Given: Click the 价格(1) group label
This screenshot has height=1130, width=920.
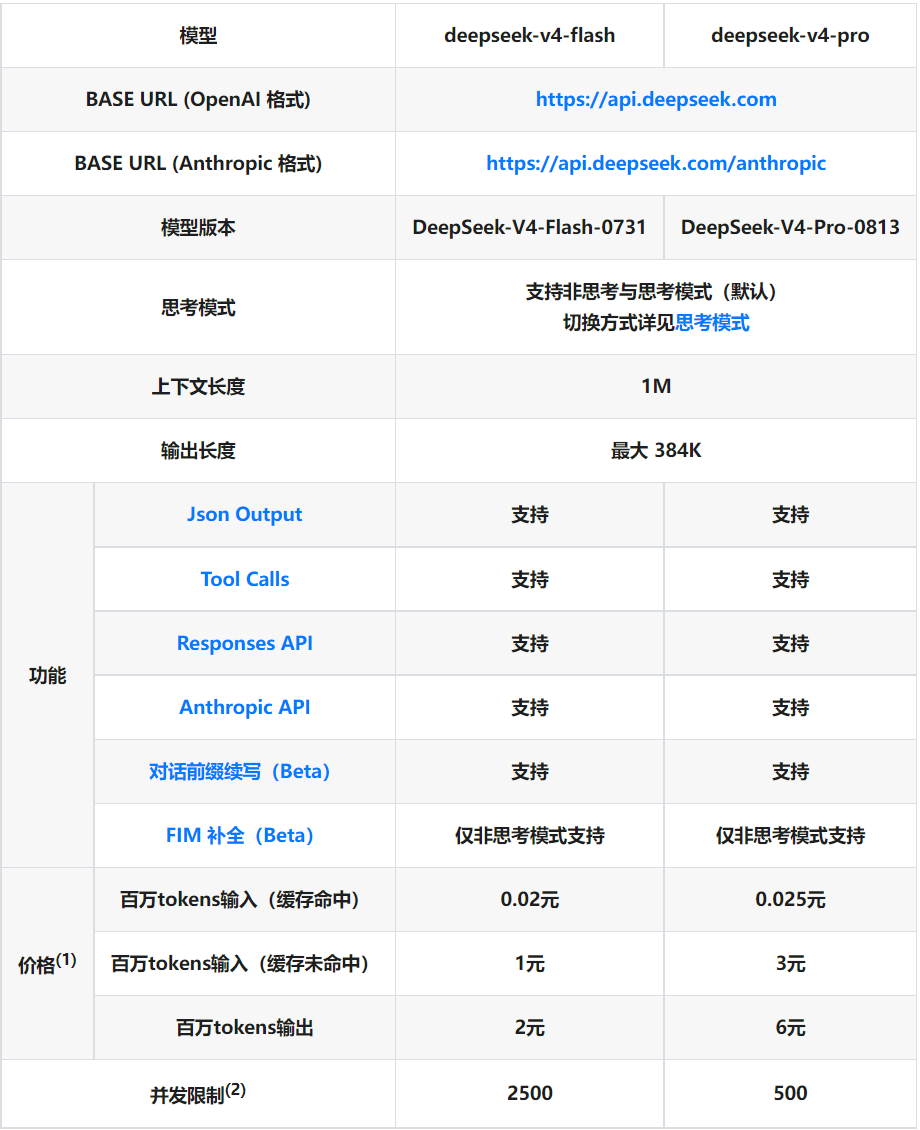Looking at the screenshot, I should [48, 964].
